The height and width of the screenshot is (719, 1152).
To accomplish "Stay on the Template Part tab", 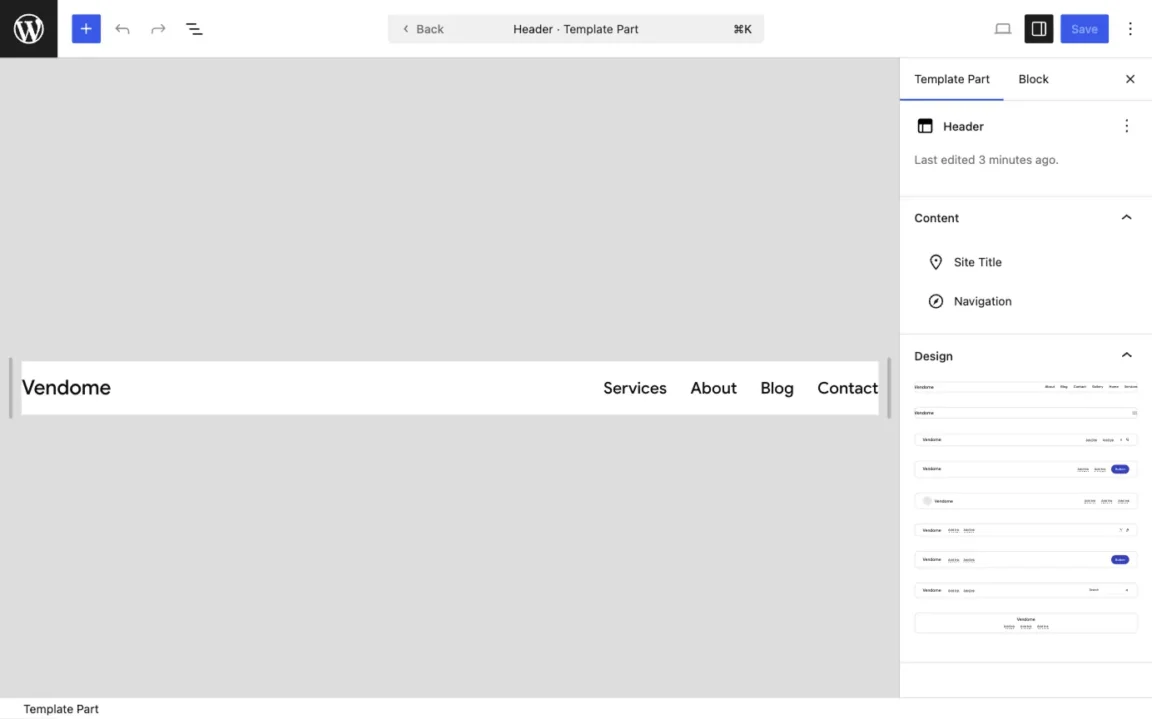I will [x=951, y=79].
